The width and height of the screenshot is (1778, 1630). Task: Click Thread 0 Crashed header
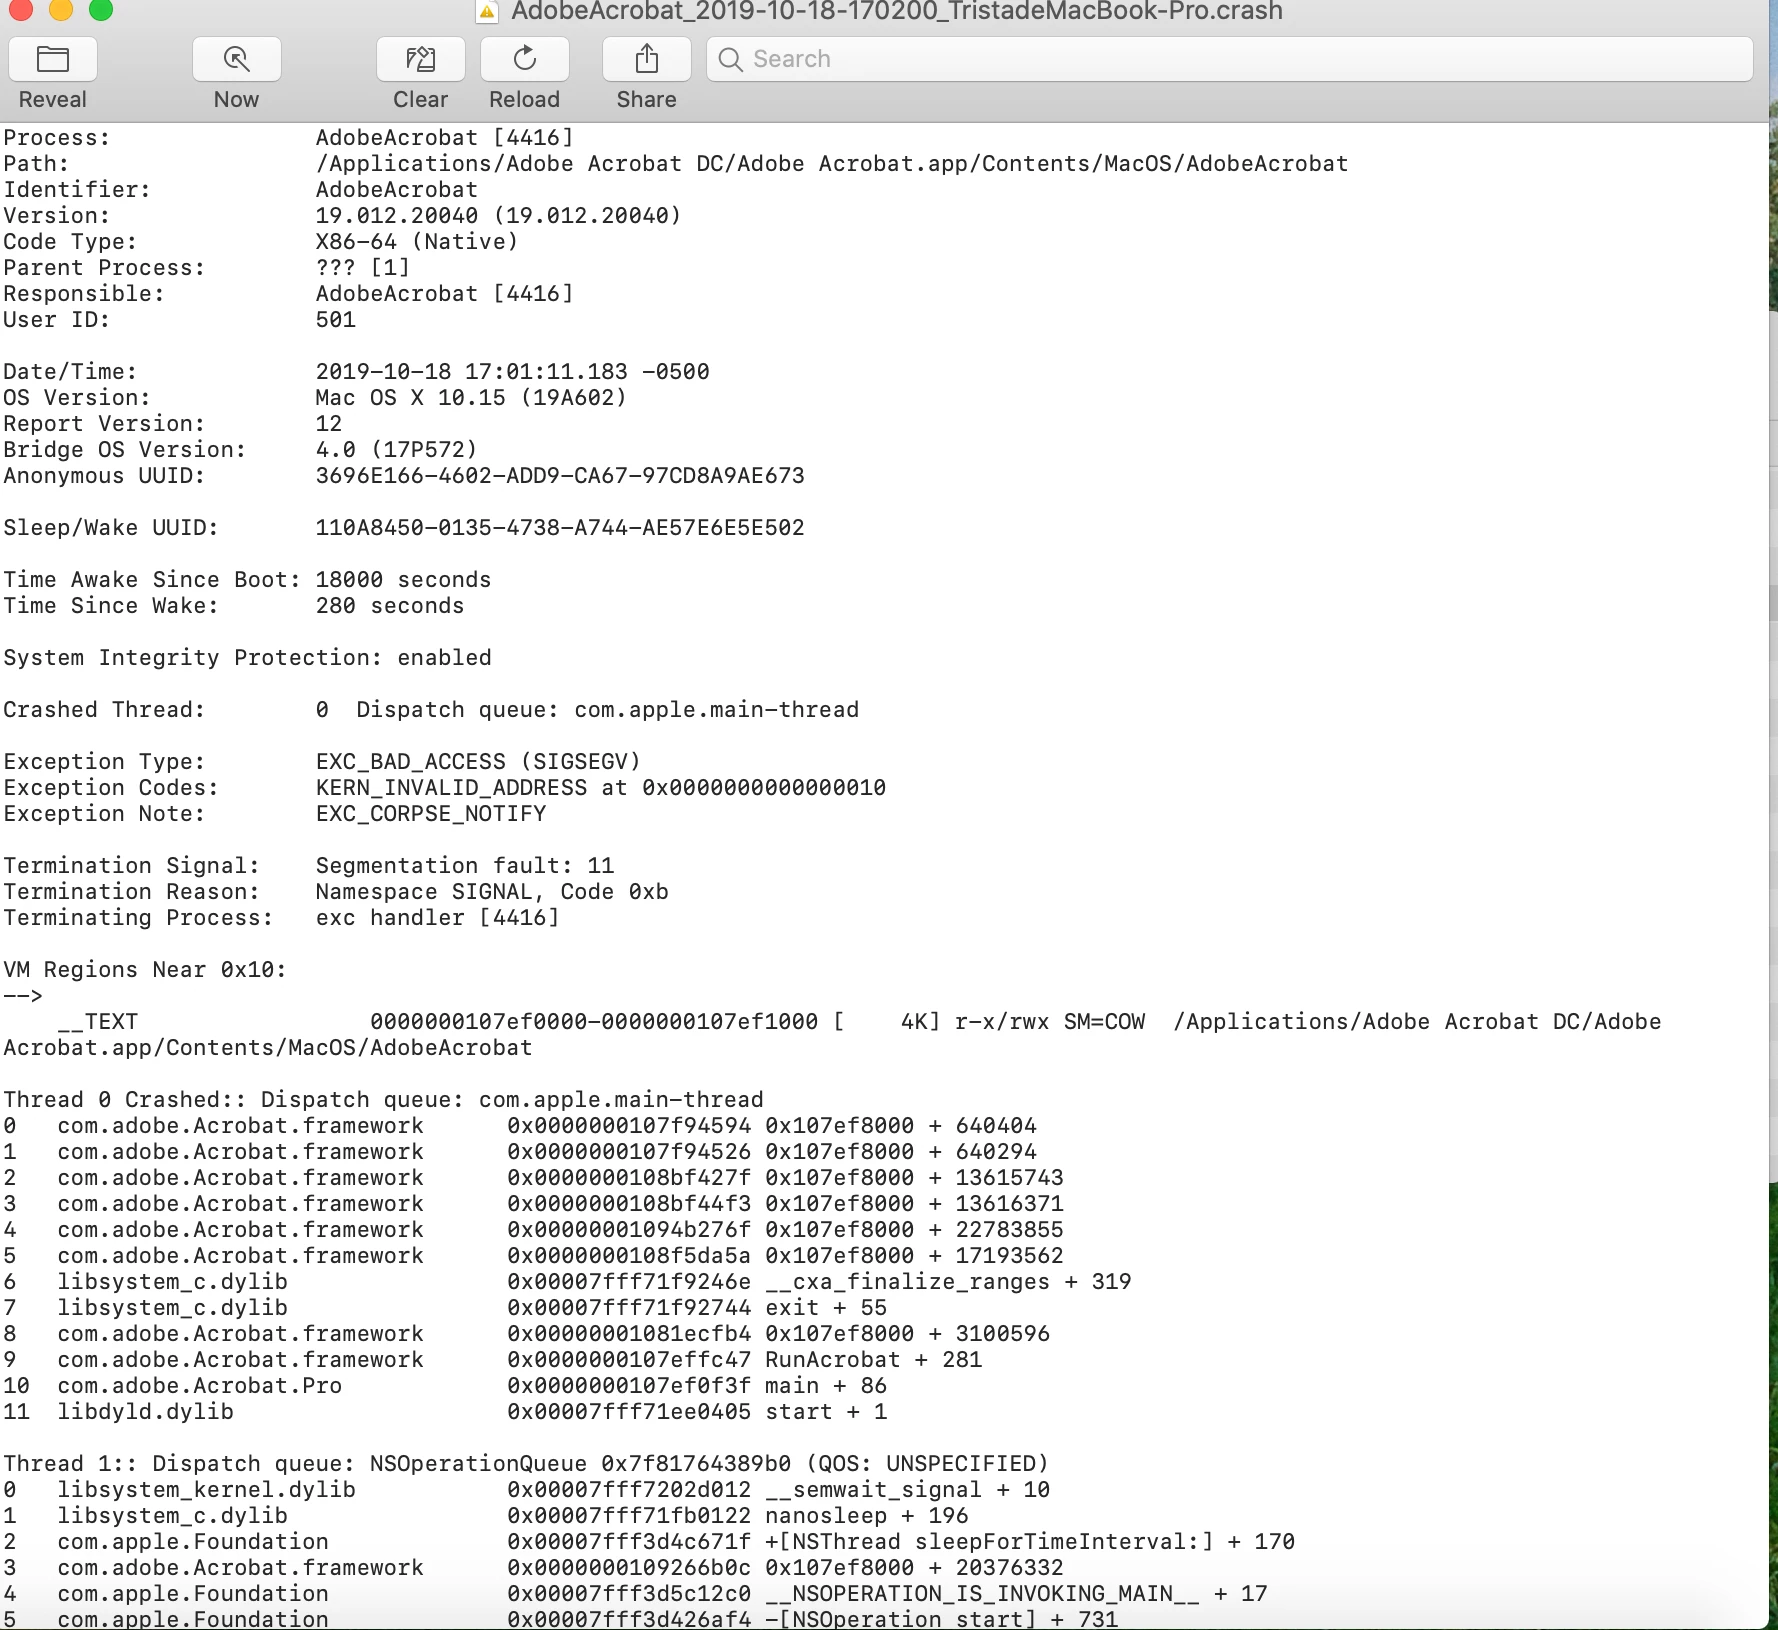click(x=383, y=1100)
